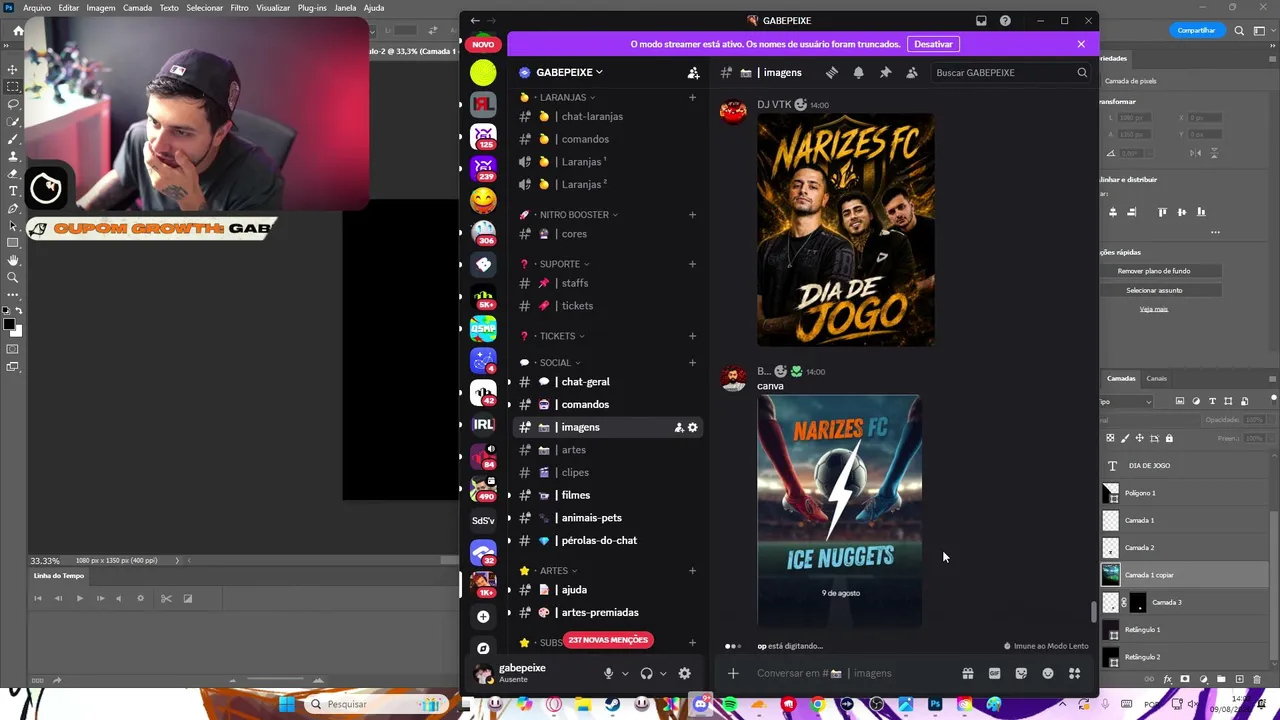Click attachment plus button in message bar

coord(733,673)
